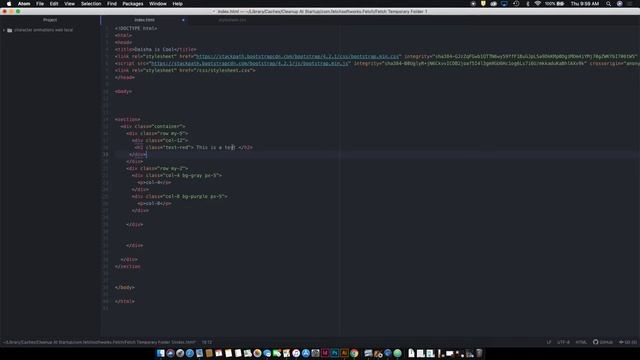640x360 pixels.
Task: Close the index.html tab via its dot
Action: point(183,20)
